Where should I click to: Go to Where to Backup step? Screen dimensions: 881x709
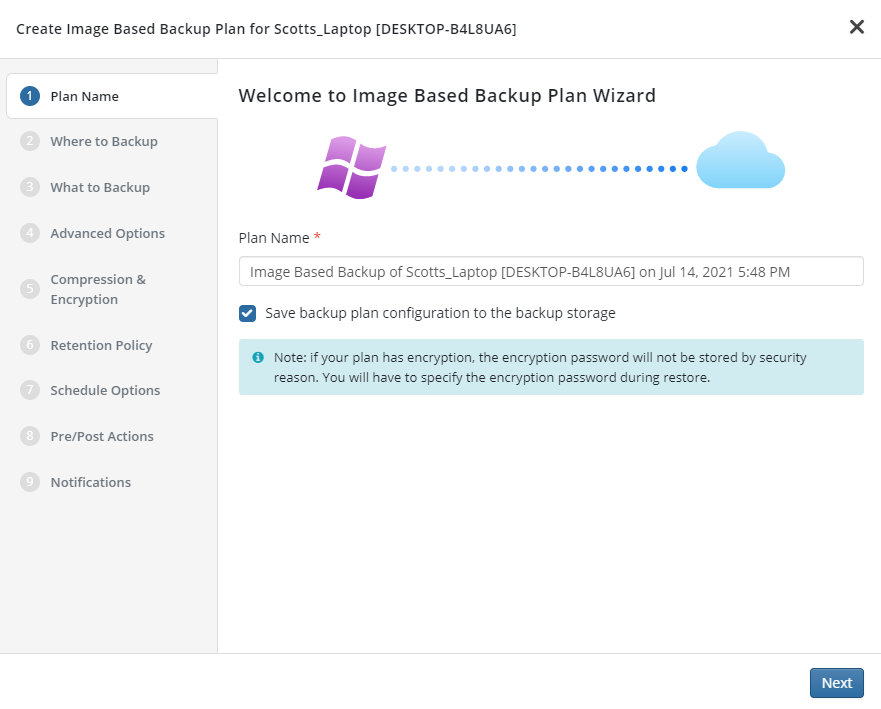tap(104, 142)
